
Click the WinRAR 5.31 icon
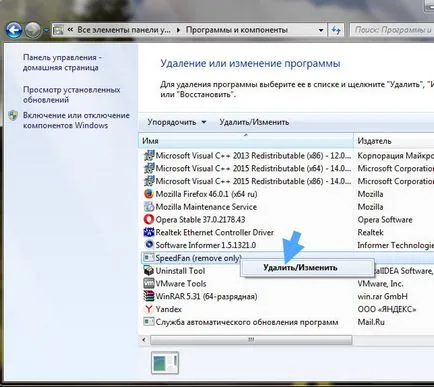[149, 296]
